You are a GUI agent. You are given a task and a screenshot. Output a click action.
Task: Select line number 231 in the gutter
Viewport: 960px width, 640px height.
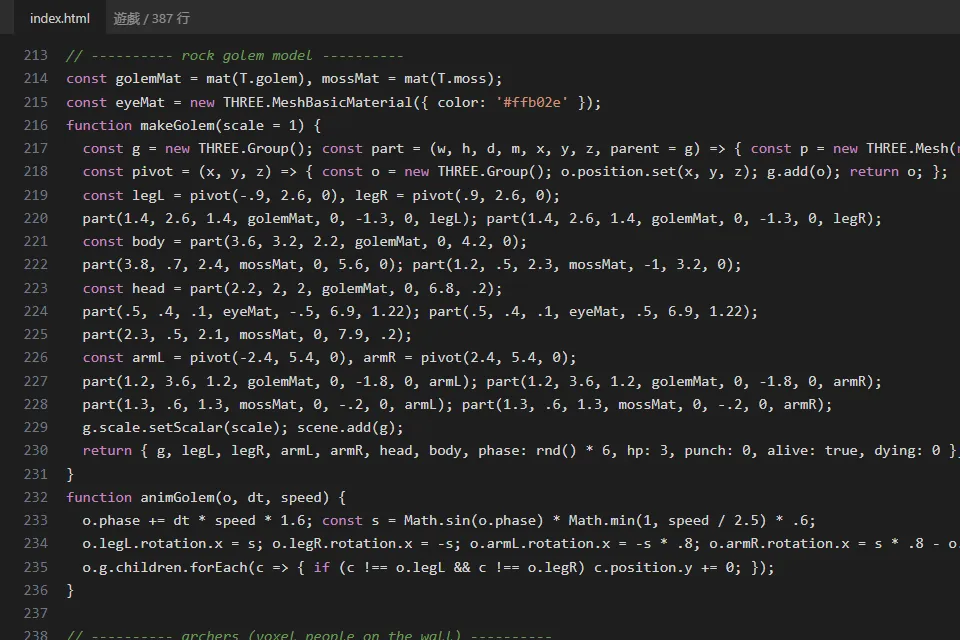(36, 474)
